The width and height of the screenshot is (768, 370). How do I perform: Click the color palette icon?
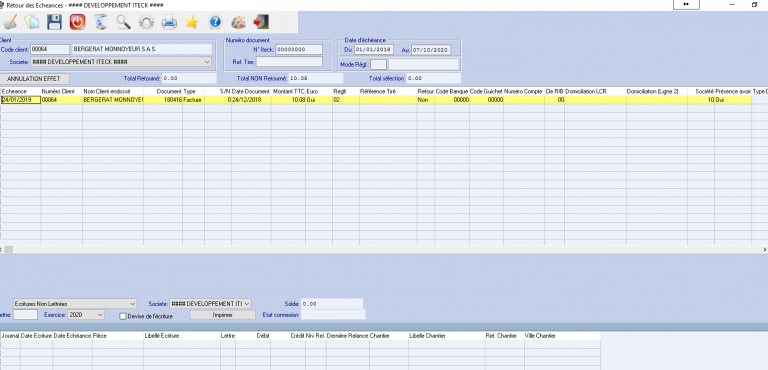pyautogui.click(x=238, y=22)
